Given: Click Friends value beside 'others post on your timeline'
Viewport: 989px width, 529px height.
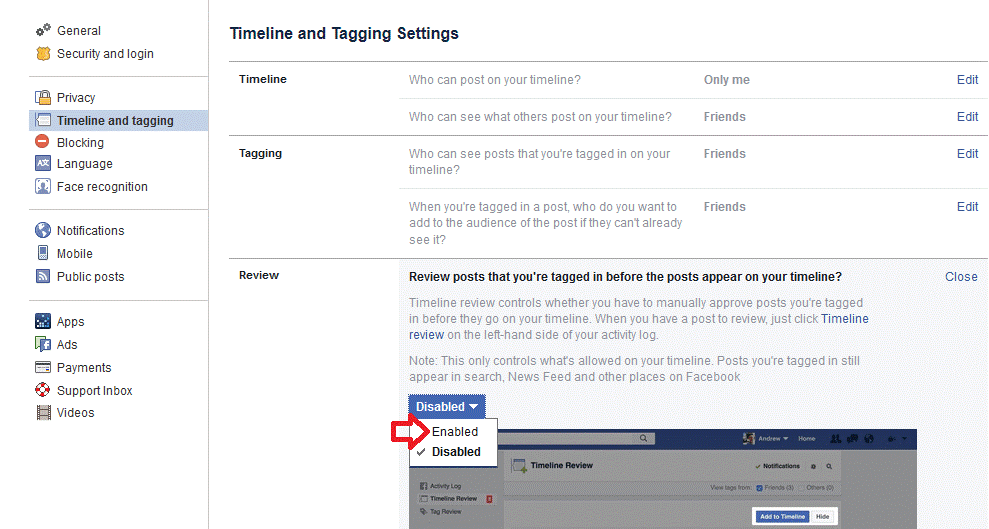Looking at the screenshot, I should [x=725, y=117].
